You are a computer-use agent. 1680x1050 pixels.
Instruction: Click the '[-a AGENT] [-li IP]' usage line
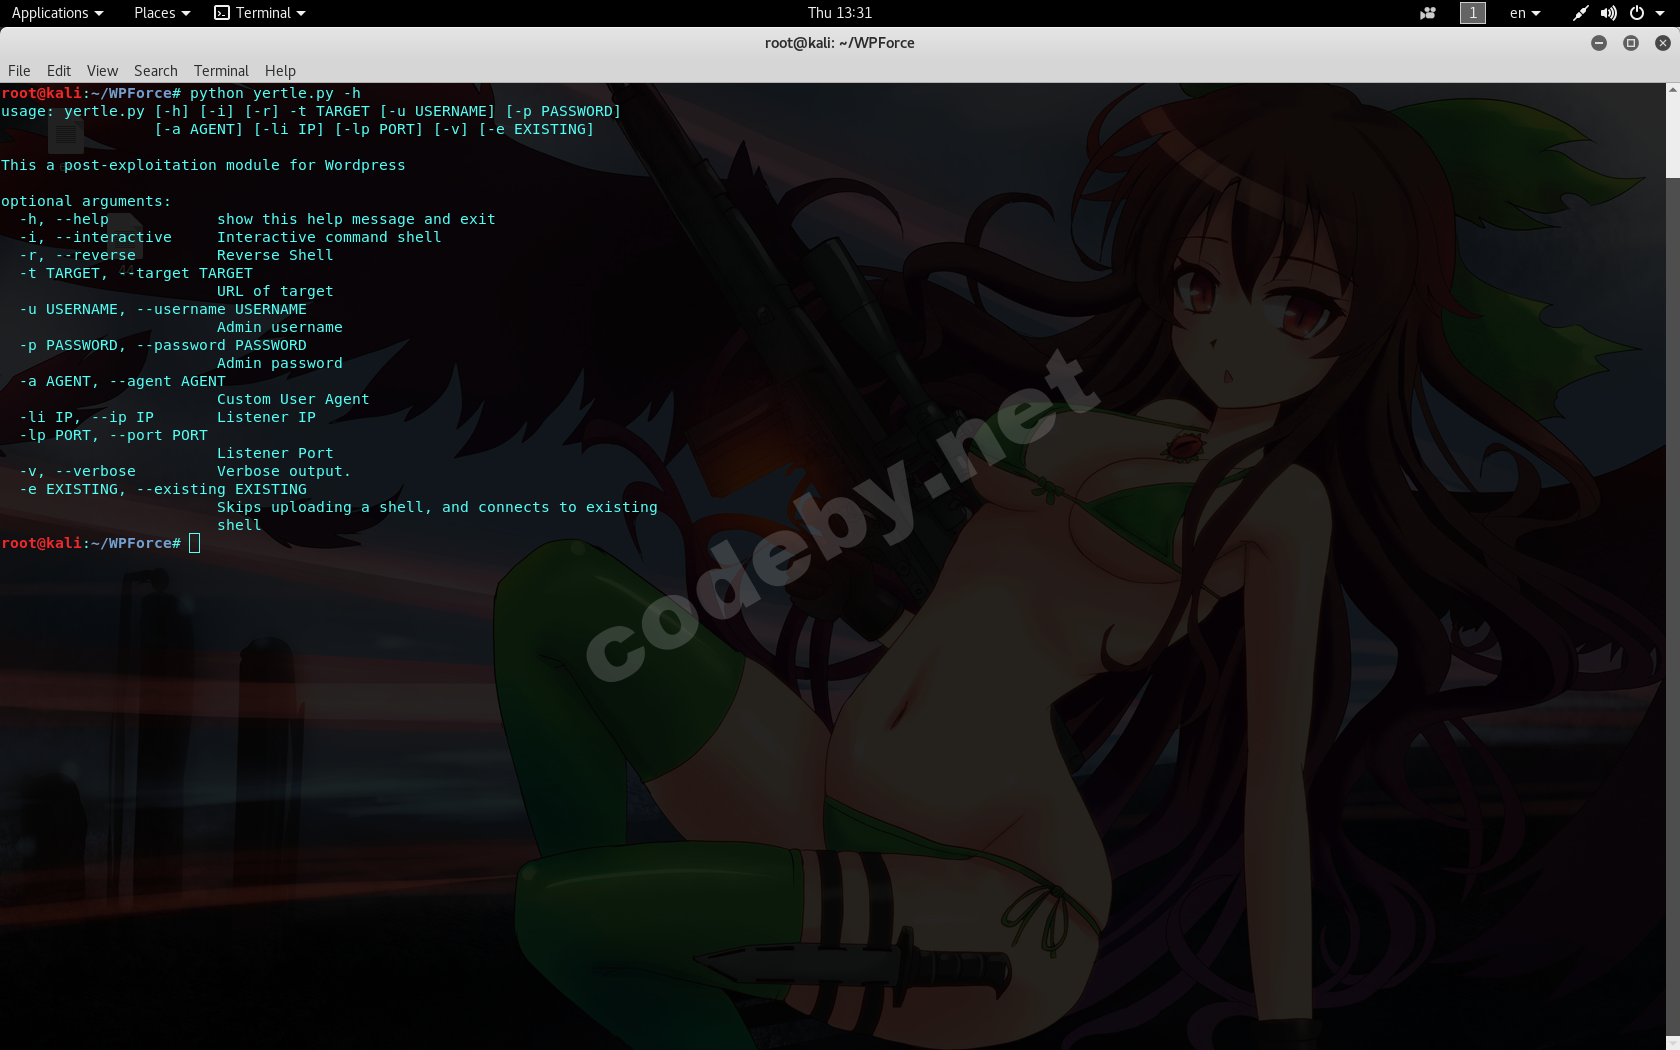click(374, 129)
